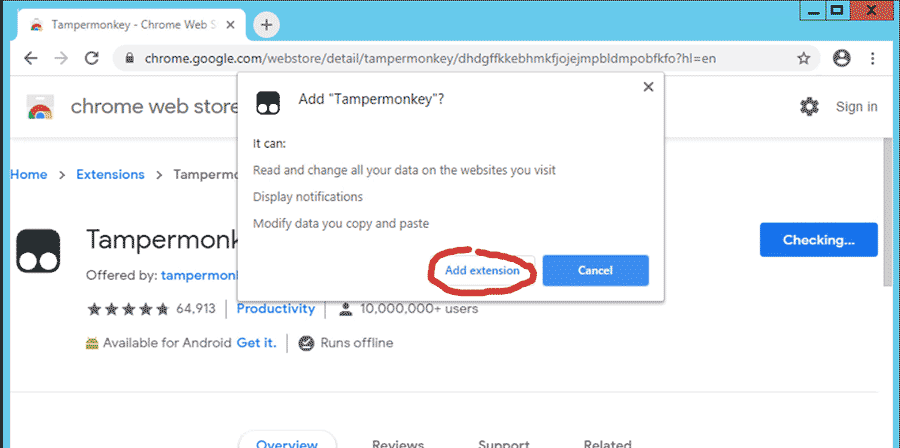Switch to the Related tab

click(607, 444)
